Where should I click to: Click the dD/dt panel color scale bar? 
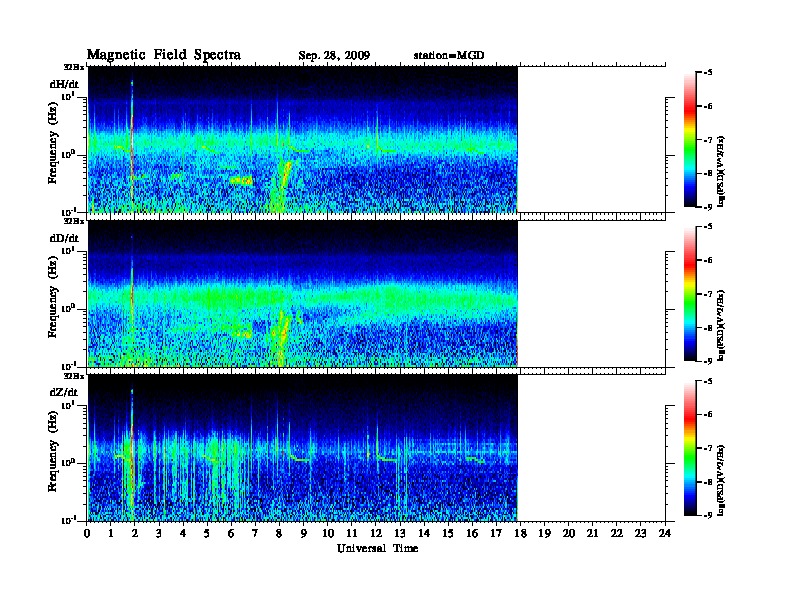(x=689, y=293)
